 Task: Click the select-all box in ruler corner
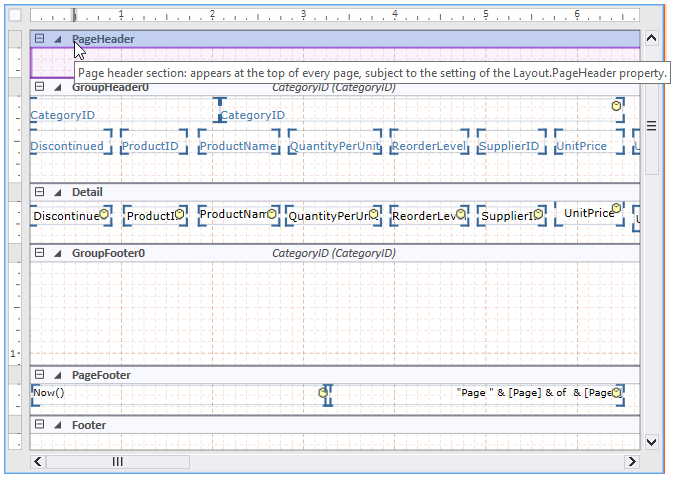[14, 16]
